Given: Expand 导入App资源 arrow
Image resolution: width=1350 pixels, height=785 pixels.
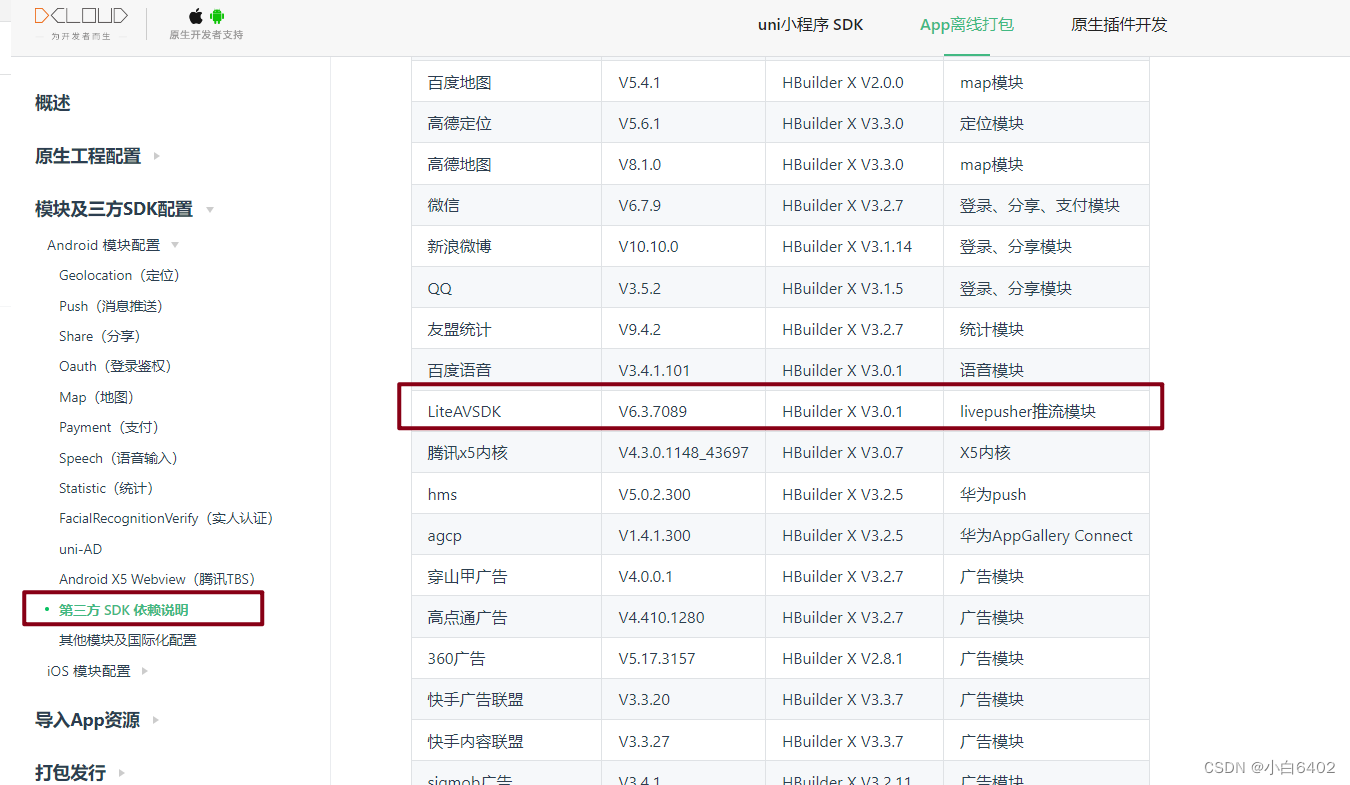Looking at the screenshot, I should tap(155, 720).
